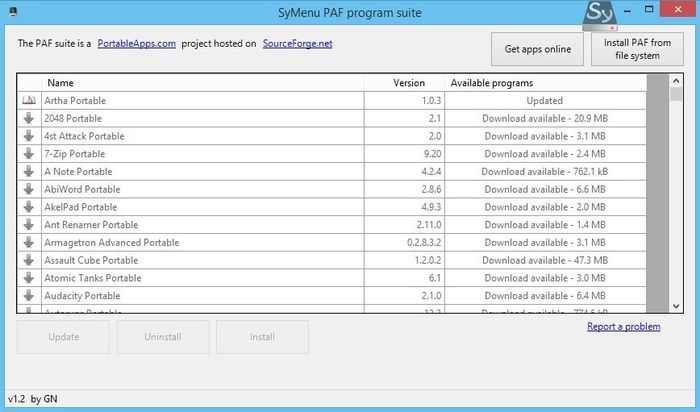
Task: Click download arrow icon for Audacity Portable
Action: (x=29, y=296)
